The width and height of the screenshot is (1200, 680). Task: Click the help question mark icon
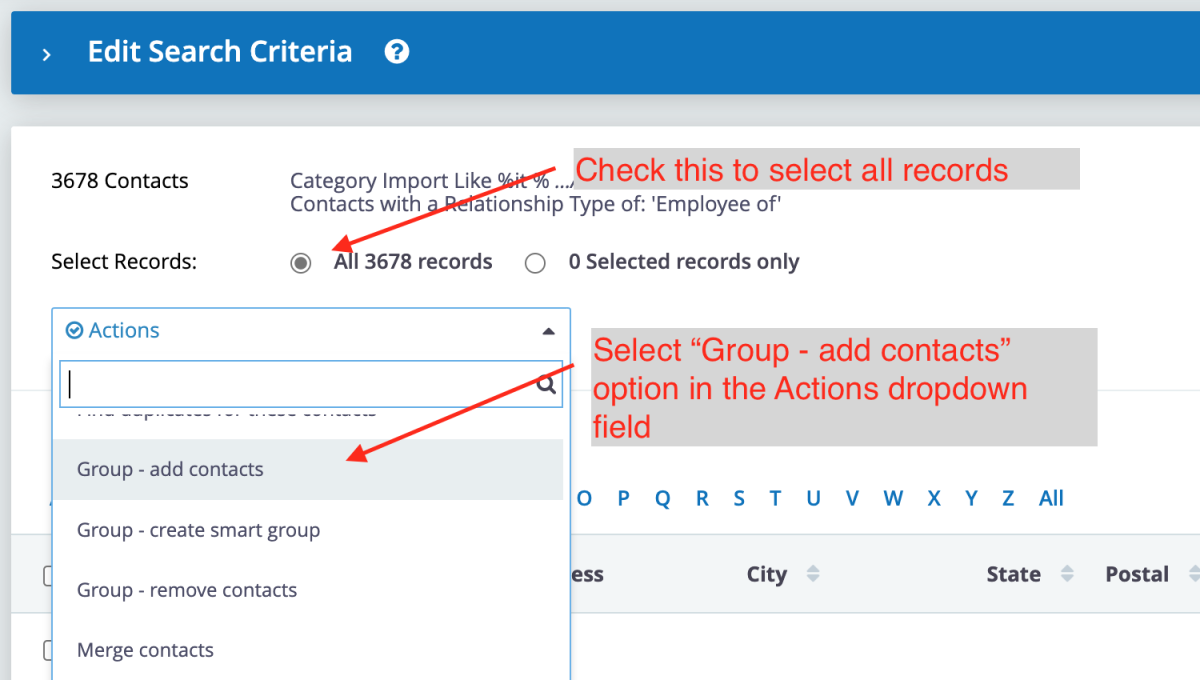(397, 52)
